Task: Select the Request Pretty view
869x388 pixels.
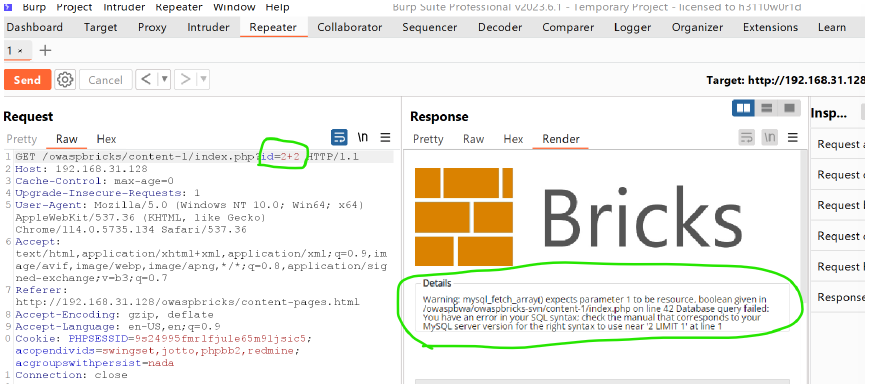Action: pos(22,139)
